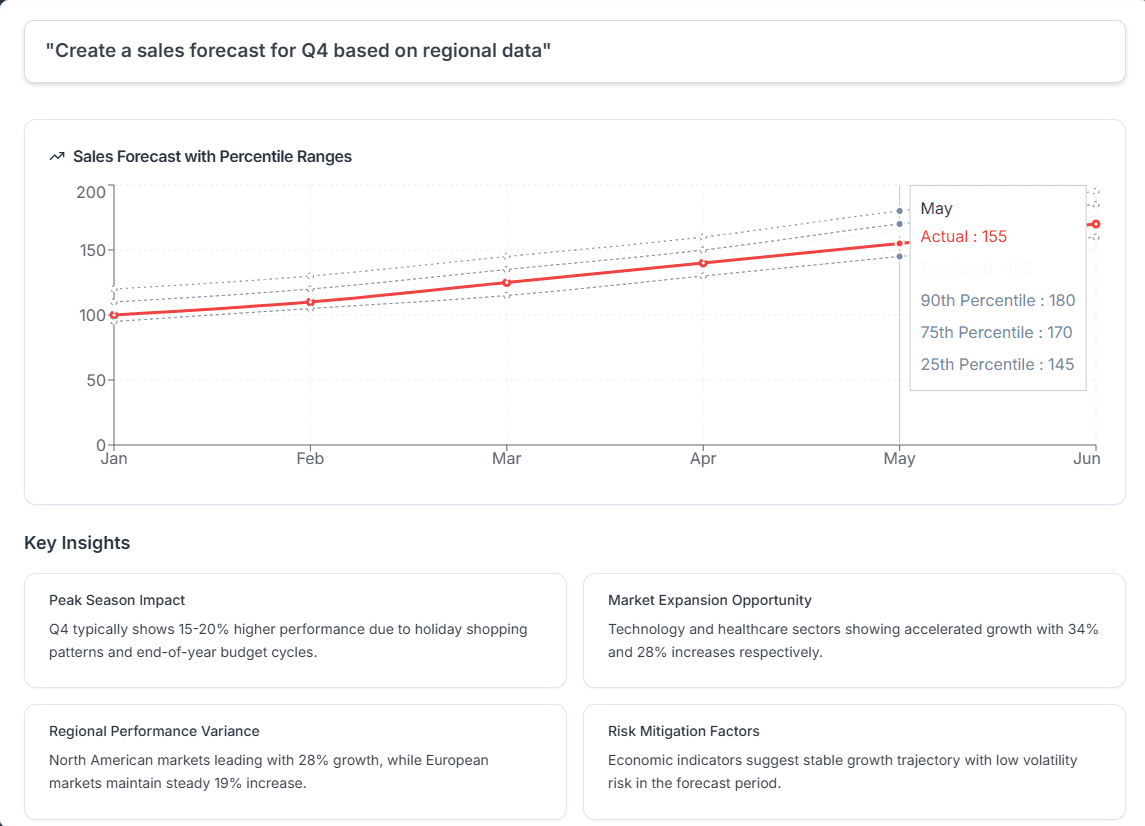The image size is (1145, 826).
Task: Open the Risk Mitigation Factors card
Action: (x=853, y=761)
